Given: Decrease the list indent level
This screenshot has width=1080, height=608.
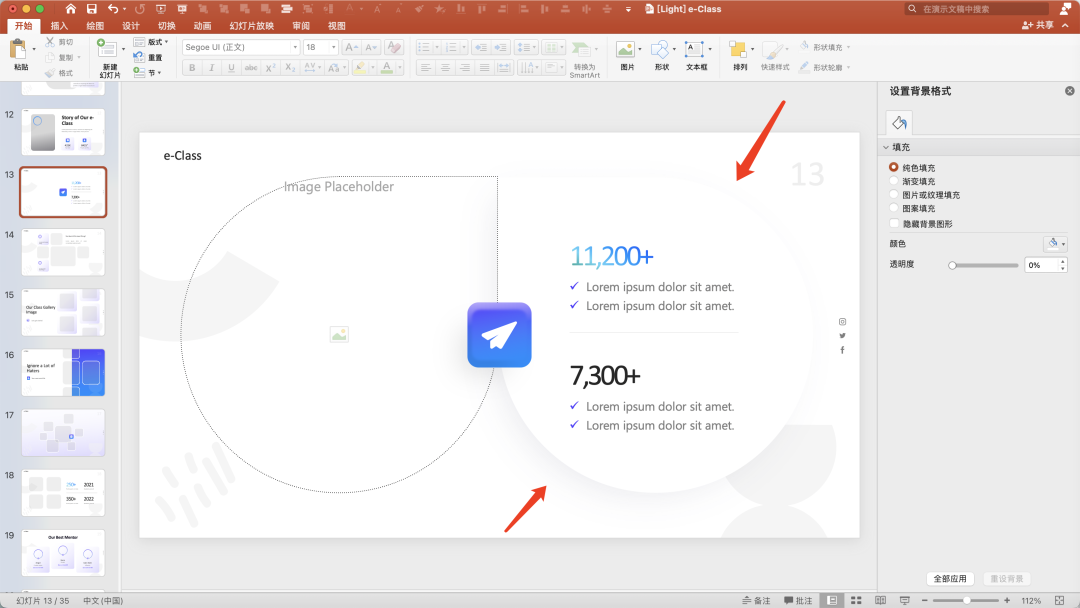Looking at the screenshot, I should point(481,47).
